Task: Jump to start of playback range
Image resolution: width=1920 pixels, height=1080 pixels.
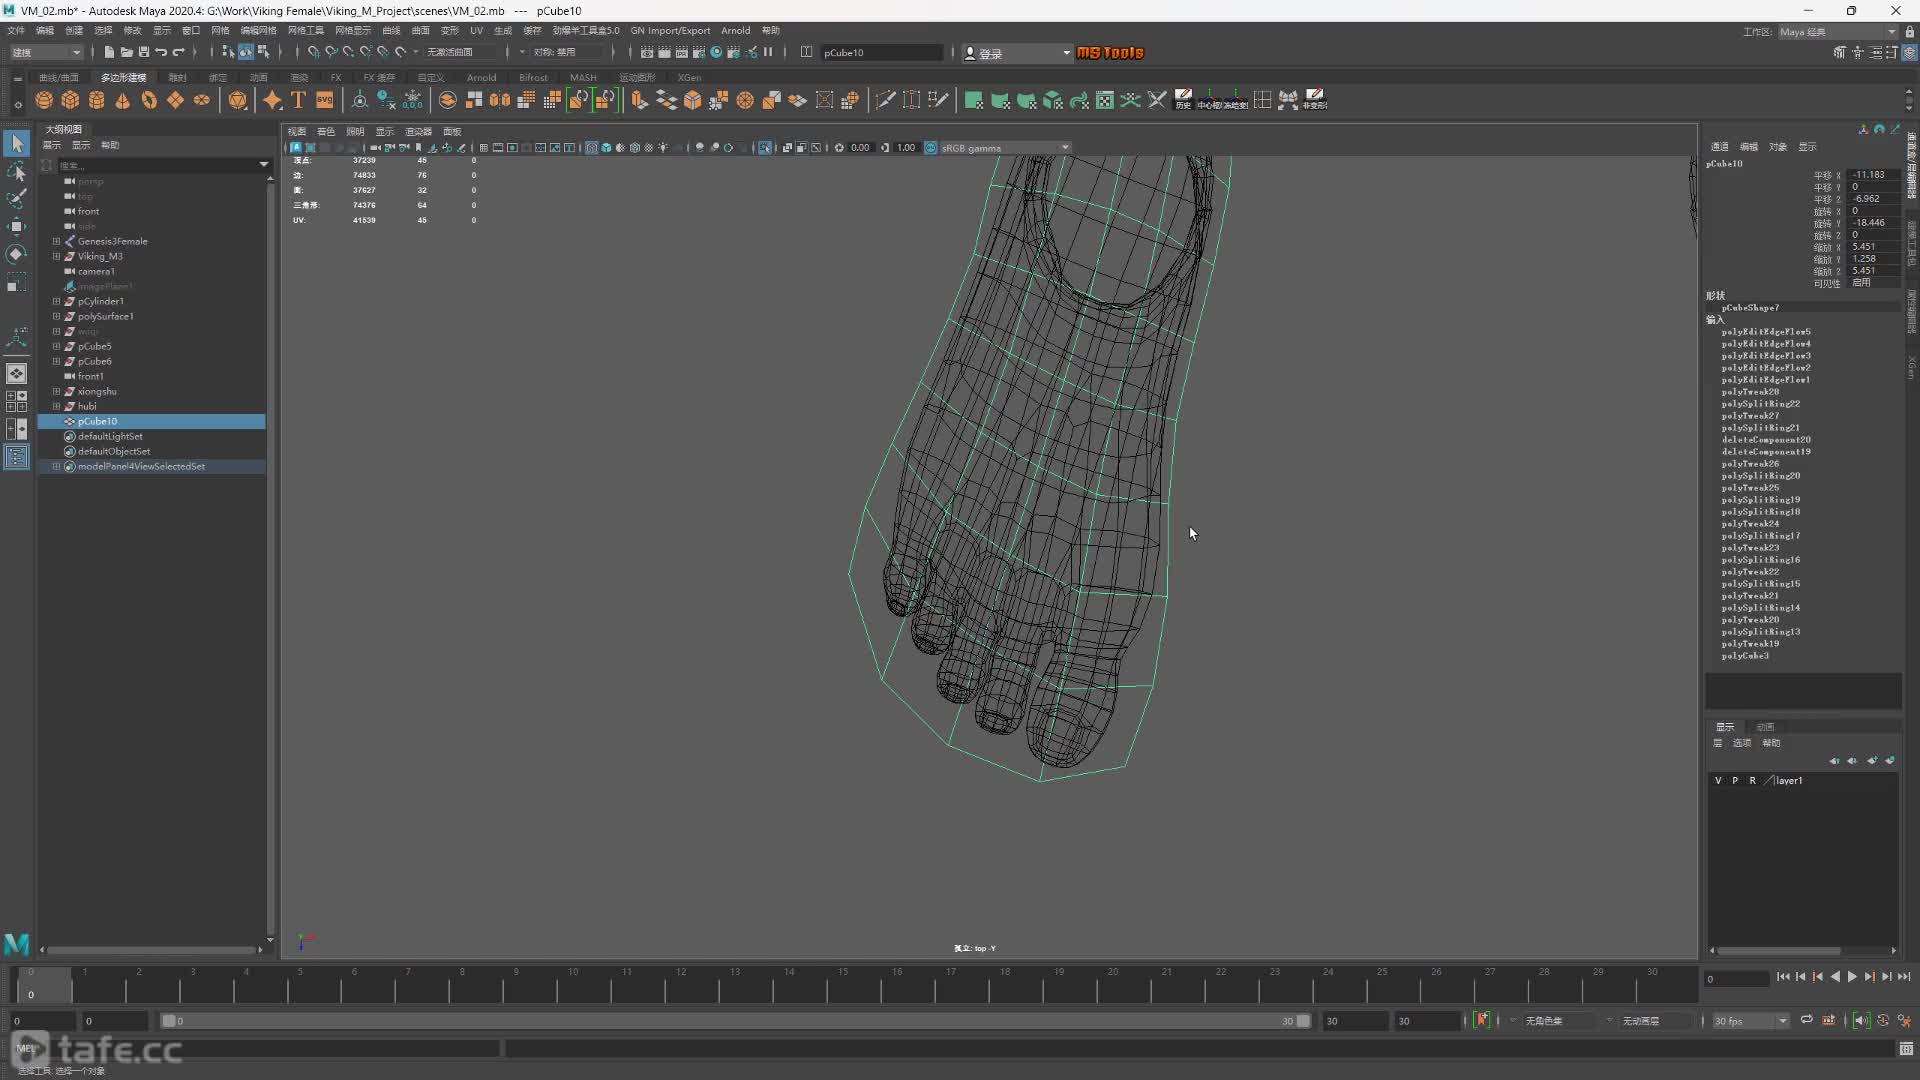Action: 1783,977
